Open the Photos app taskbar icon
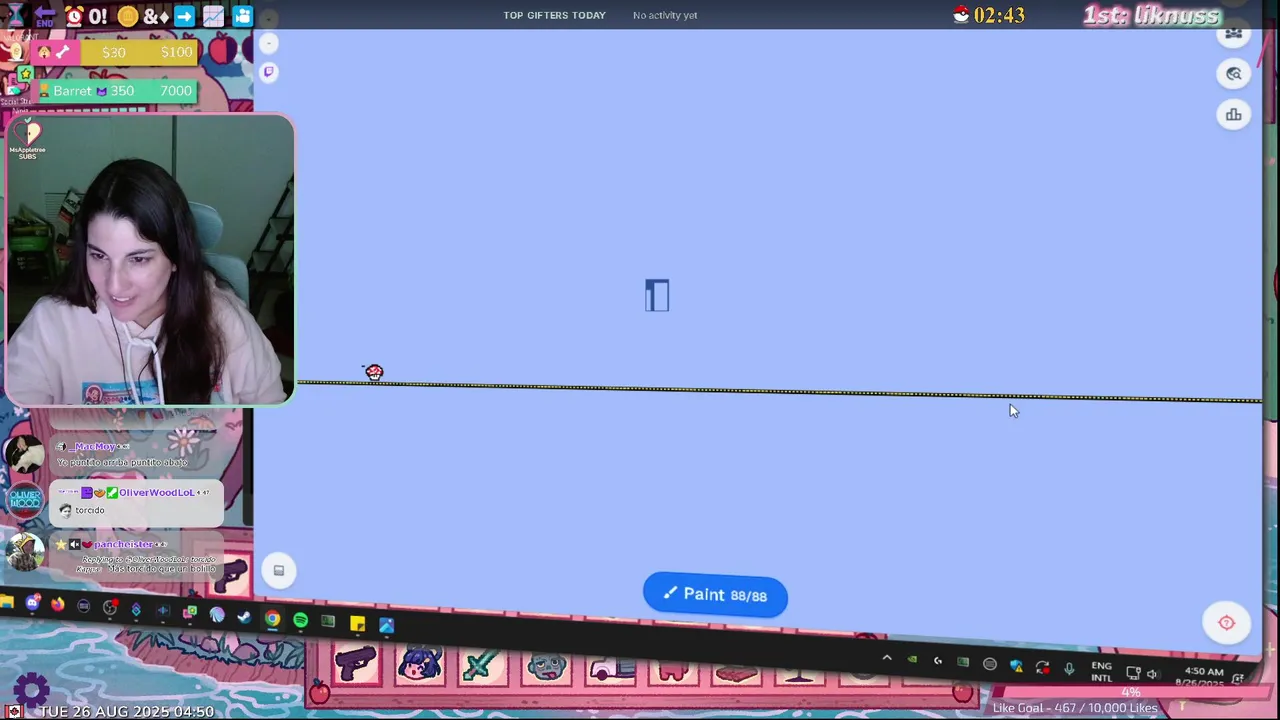This screenshot has height=720, width=1280. tap(386, 626)
